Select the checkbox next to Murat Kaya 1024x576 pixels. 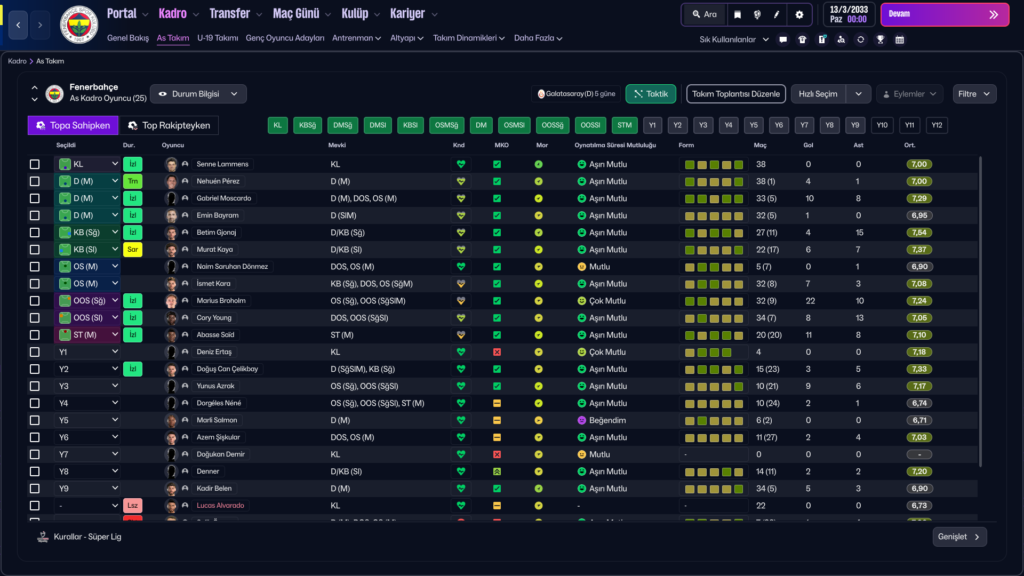coord(35,249)
